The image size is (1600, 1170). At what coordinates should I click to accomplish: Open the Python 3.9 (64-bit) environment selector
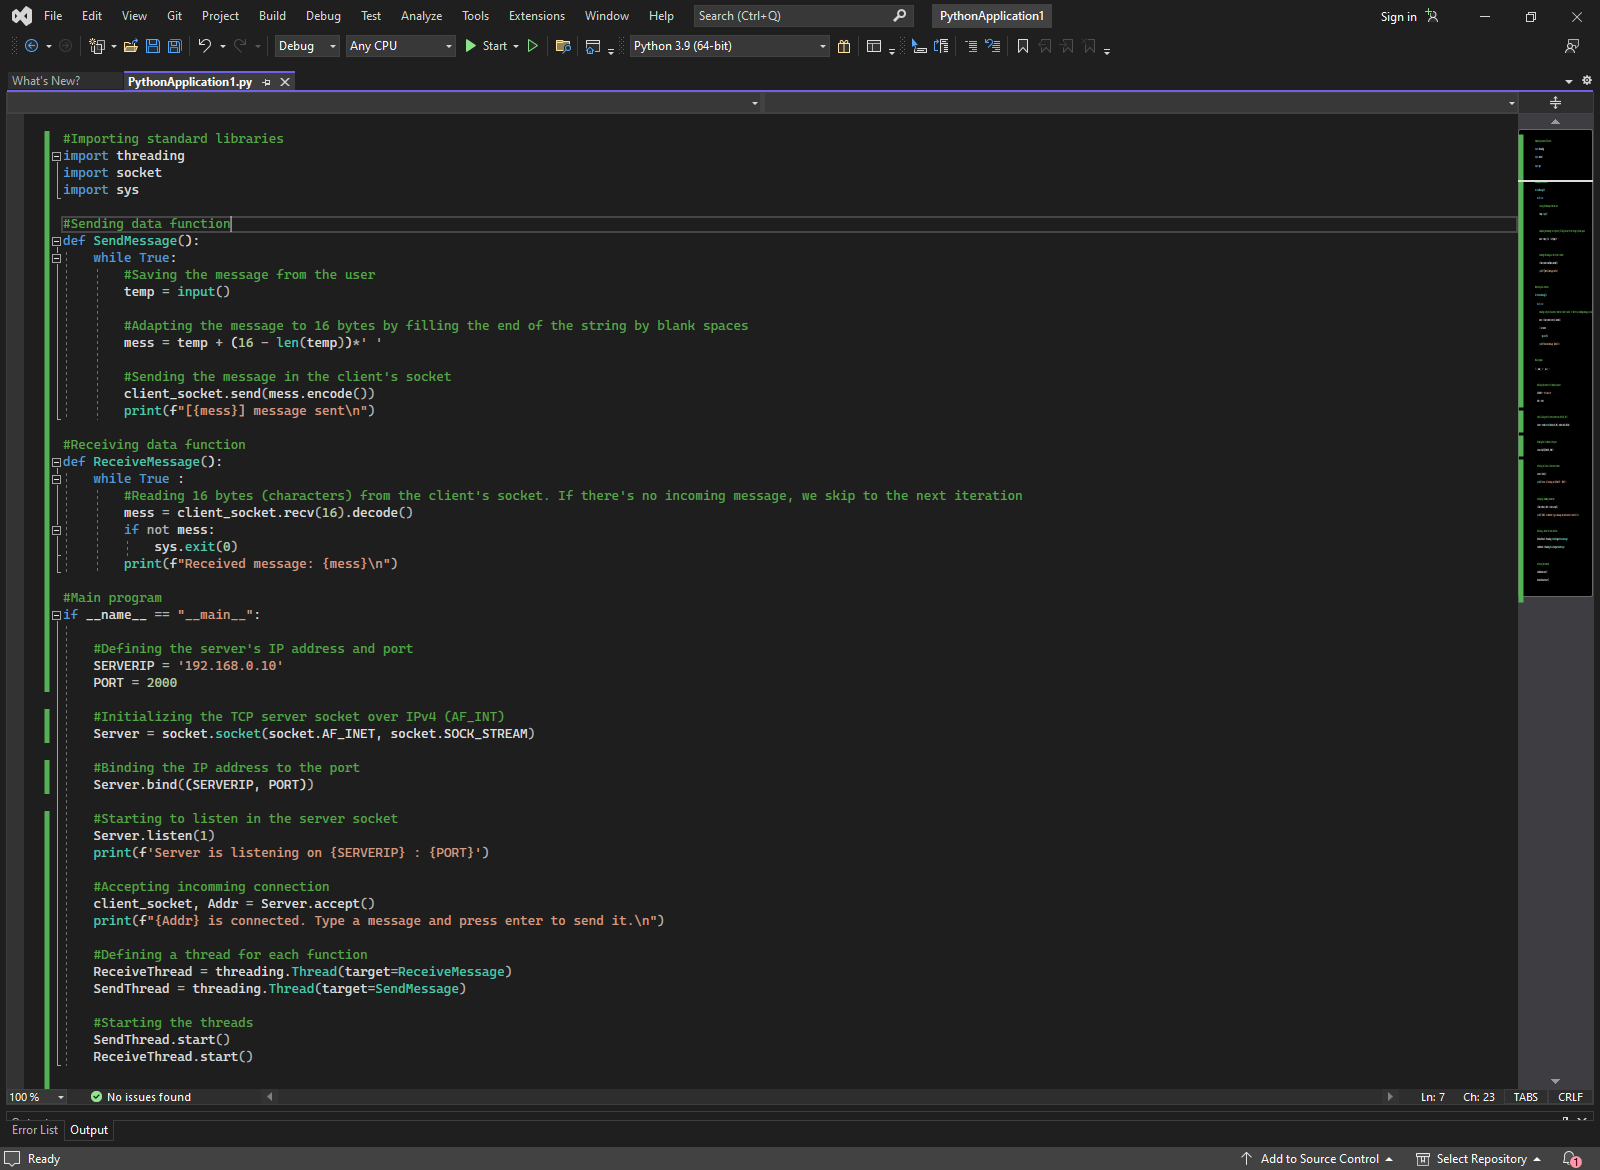729,46
